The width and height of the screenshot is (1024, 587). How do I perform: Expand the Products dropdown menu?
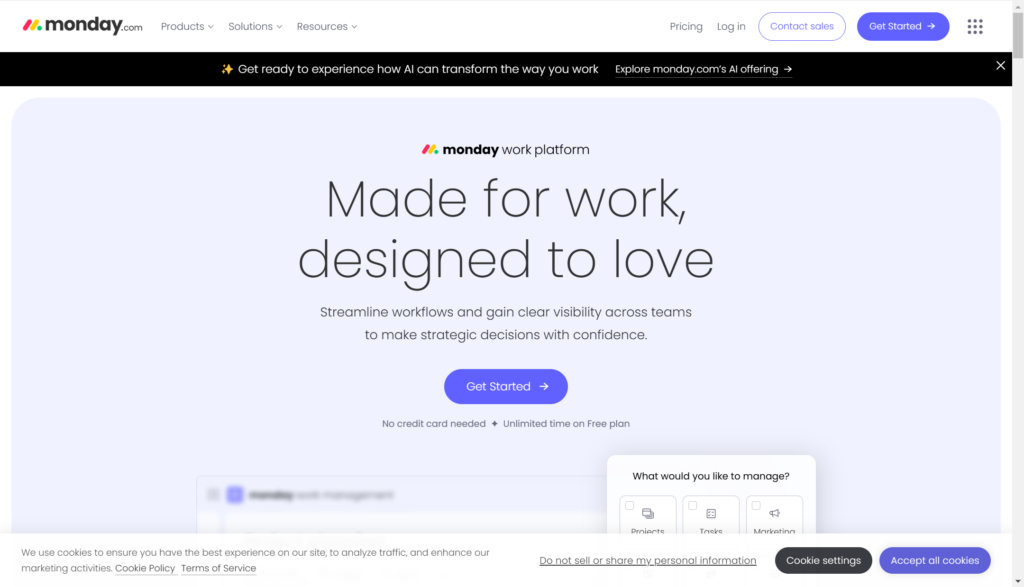tap(187, 27)
